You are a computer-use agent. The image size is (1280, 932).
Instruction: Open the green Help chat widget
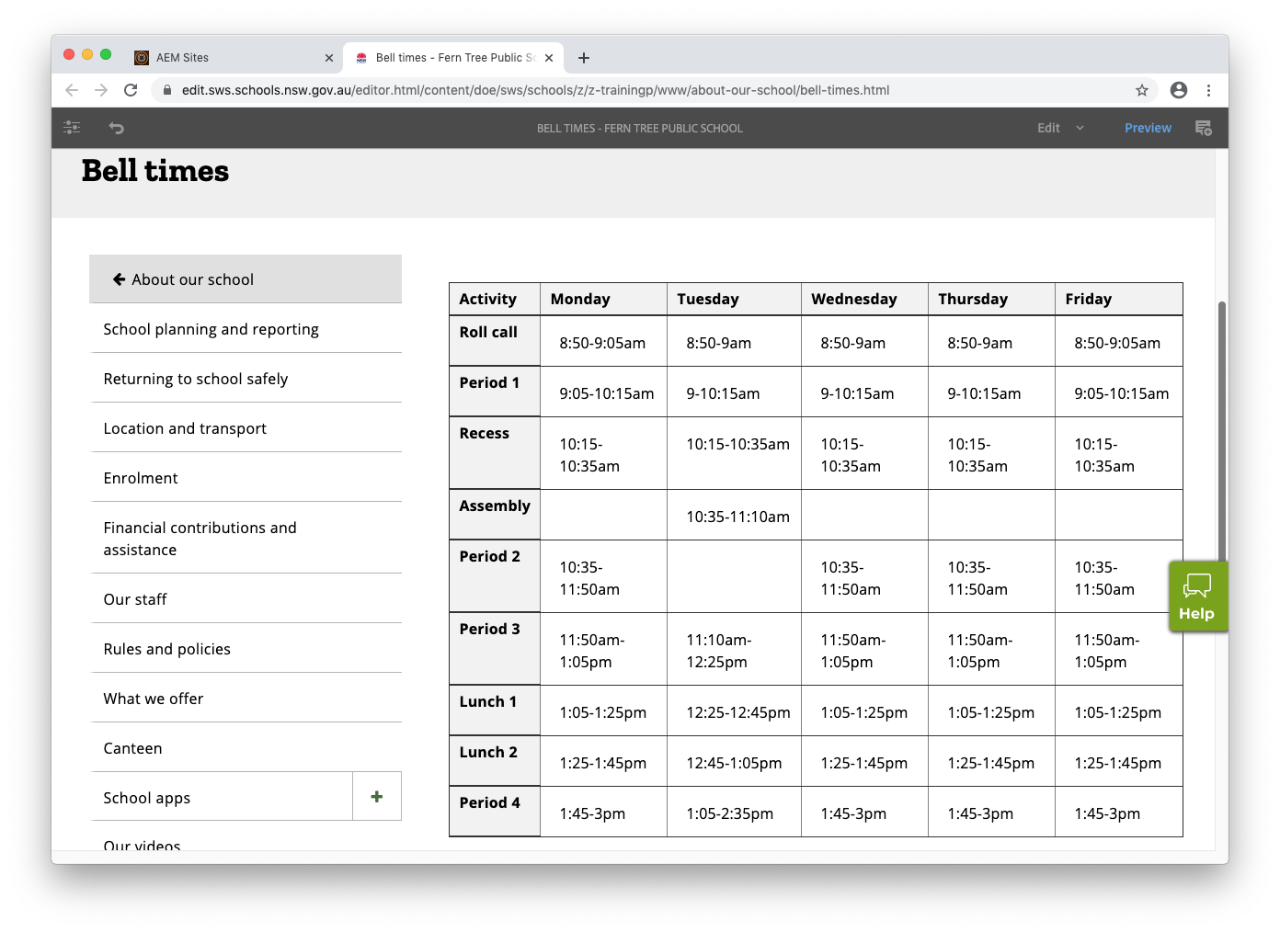click(1197, 597)
